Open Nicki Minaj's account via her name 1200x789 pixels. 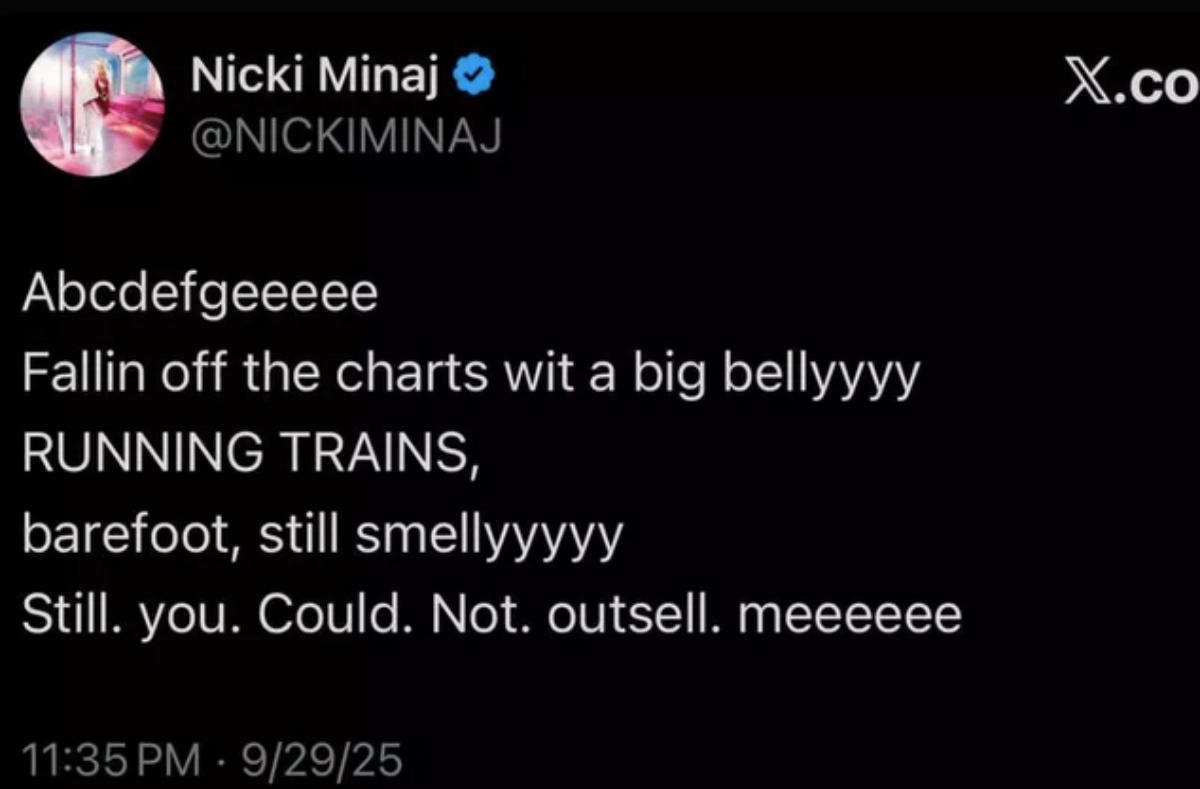click(315, 72)
